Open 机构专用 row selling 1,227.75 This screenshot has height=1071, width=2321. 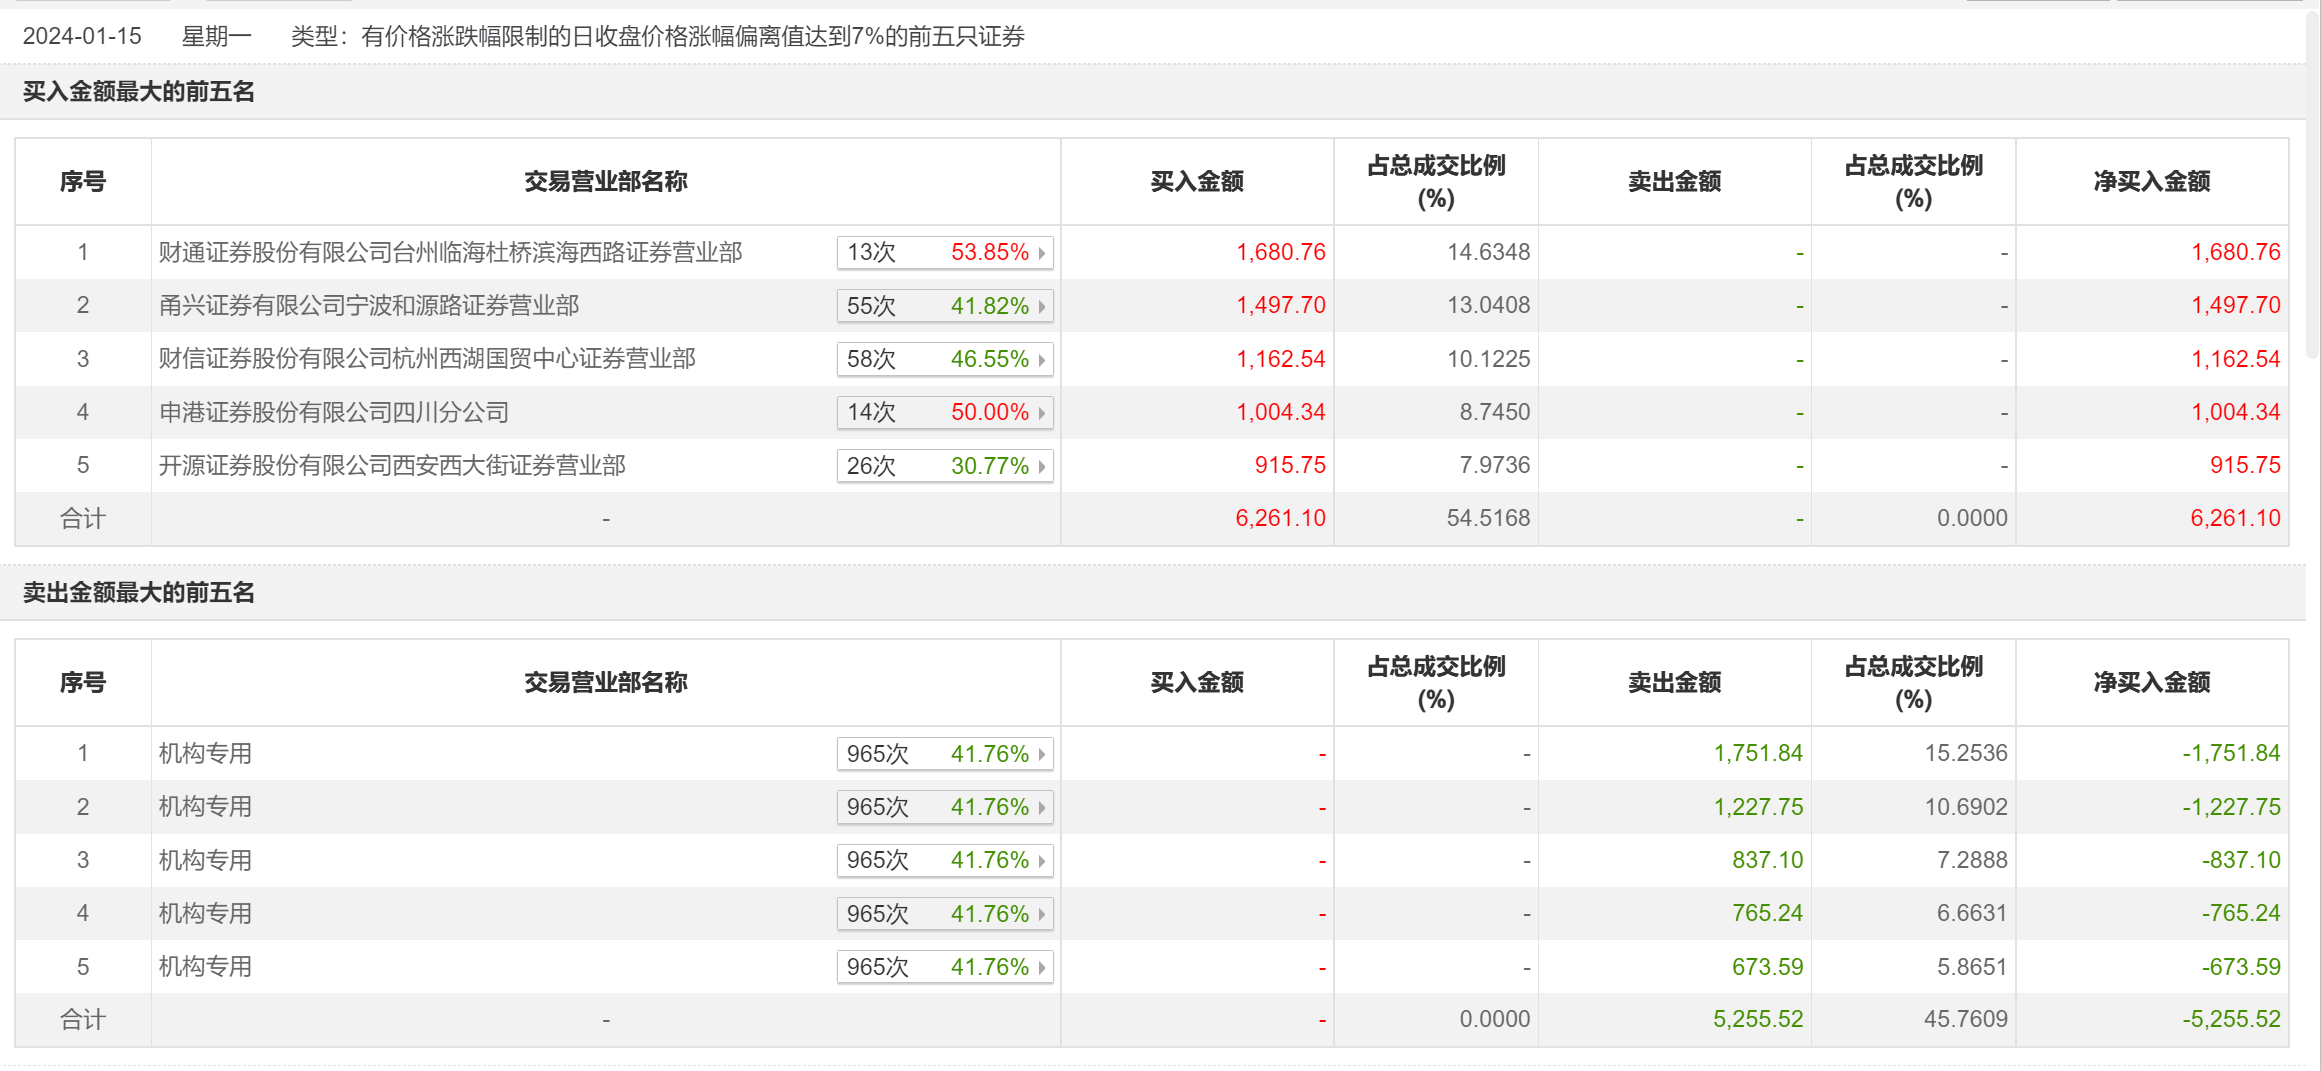205,807
